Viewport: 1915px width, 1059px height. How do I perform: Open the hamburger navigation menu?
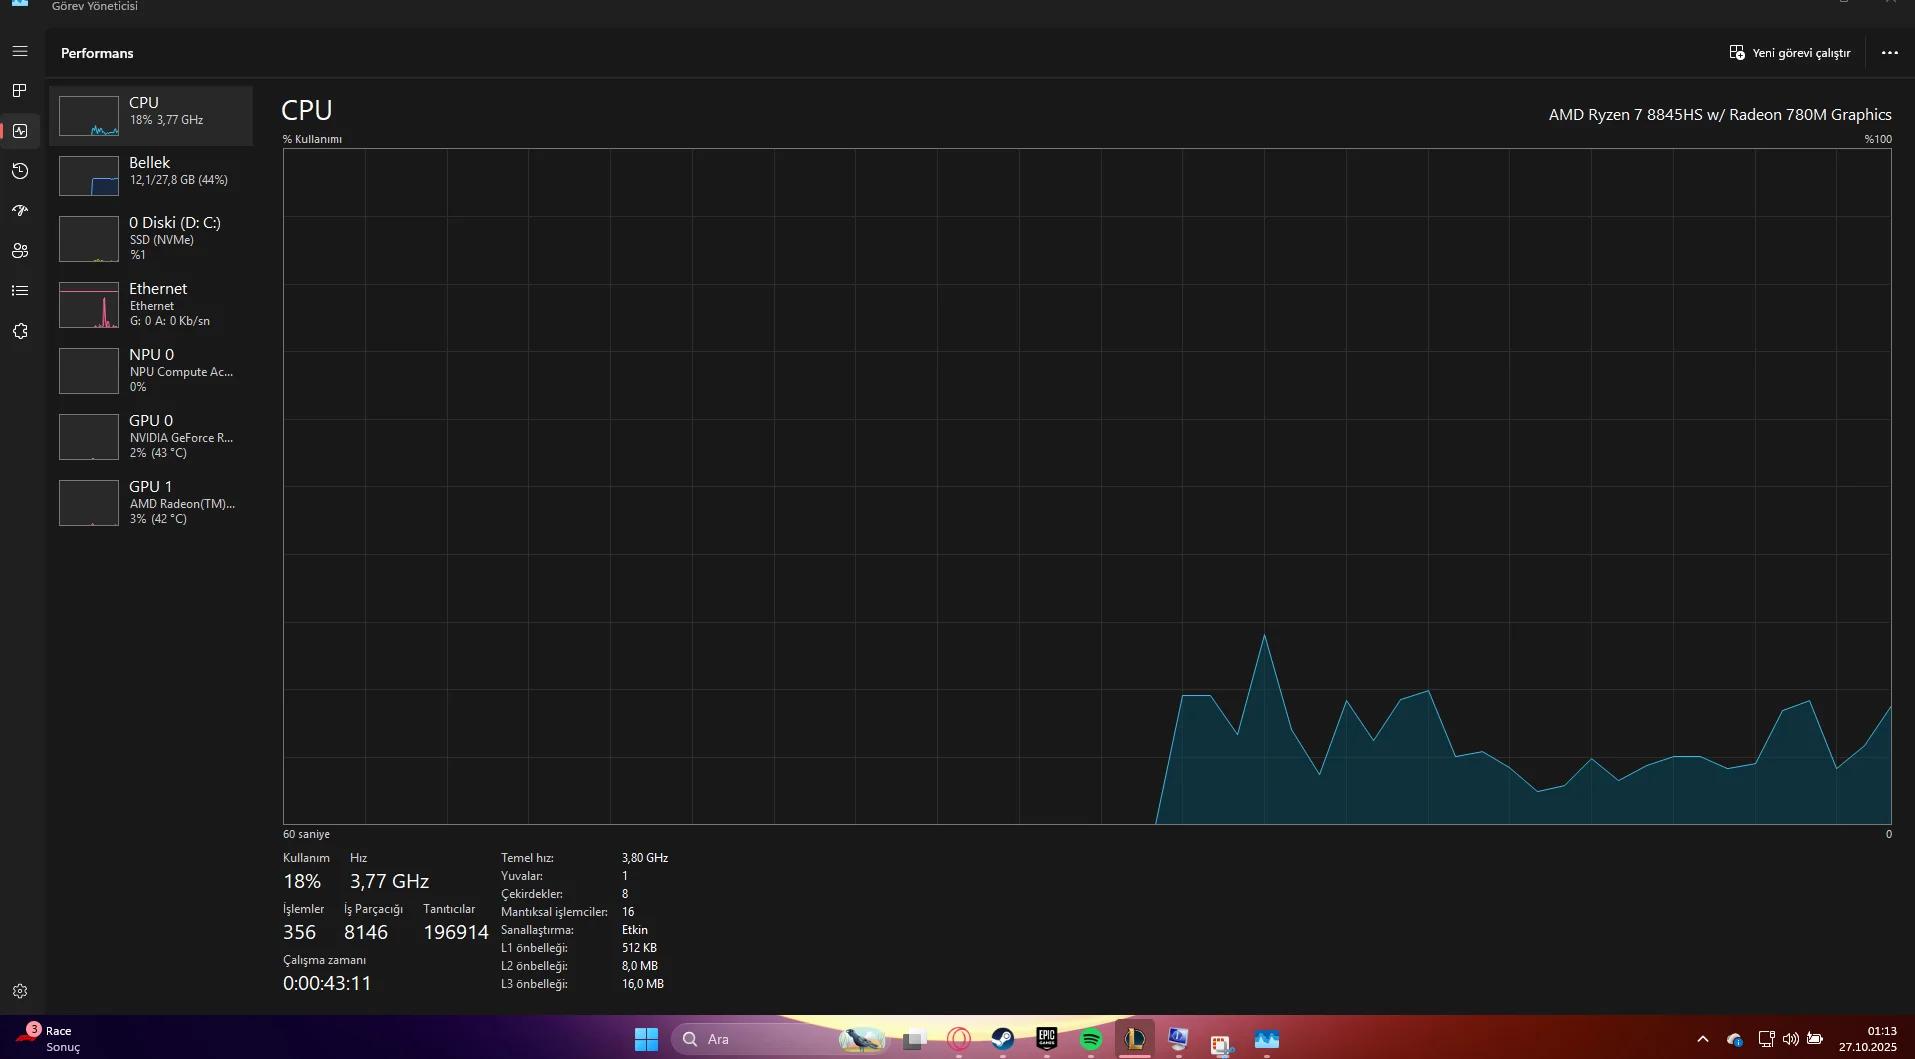20,51
